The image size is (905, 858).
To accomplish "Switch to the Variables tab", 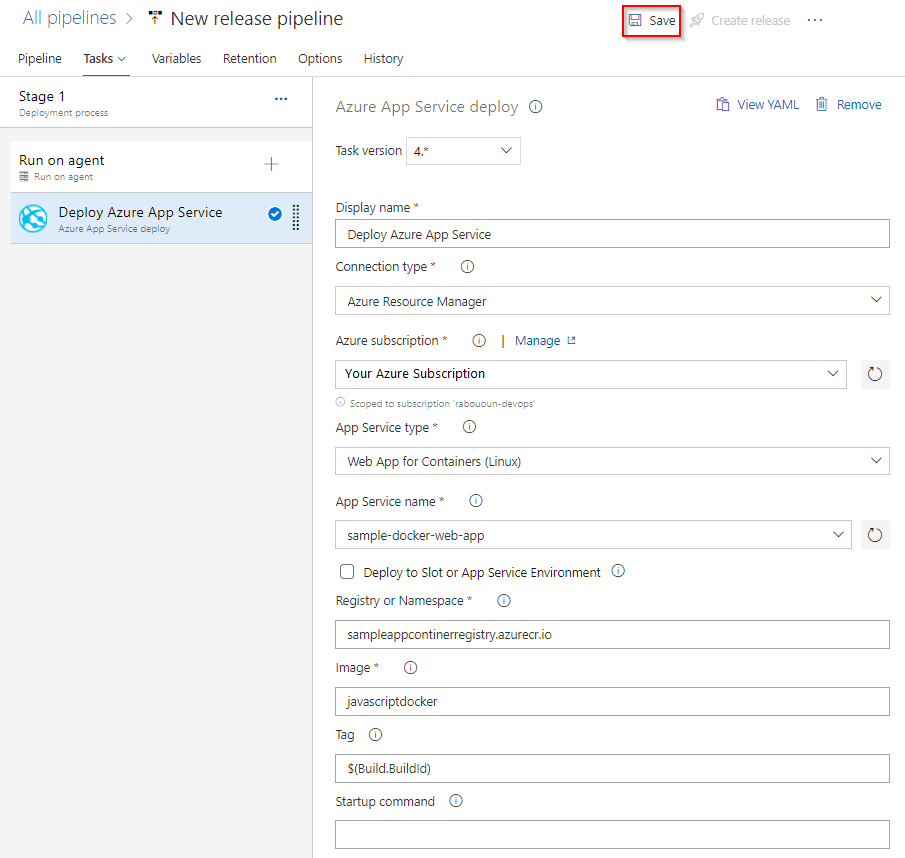I will [x=176, y=58].
